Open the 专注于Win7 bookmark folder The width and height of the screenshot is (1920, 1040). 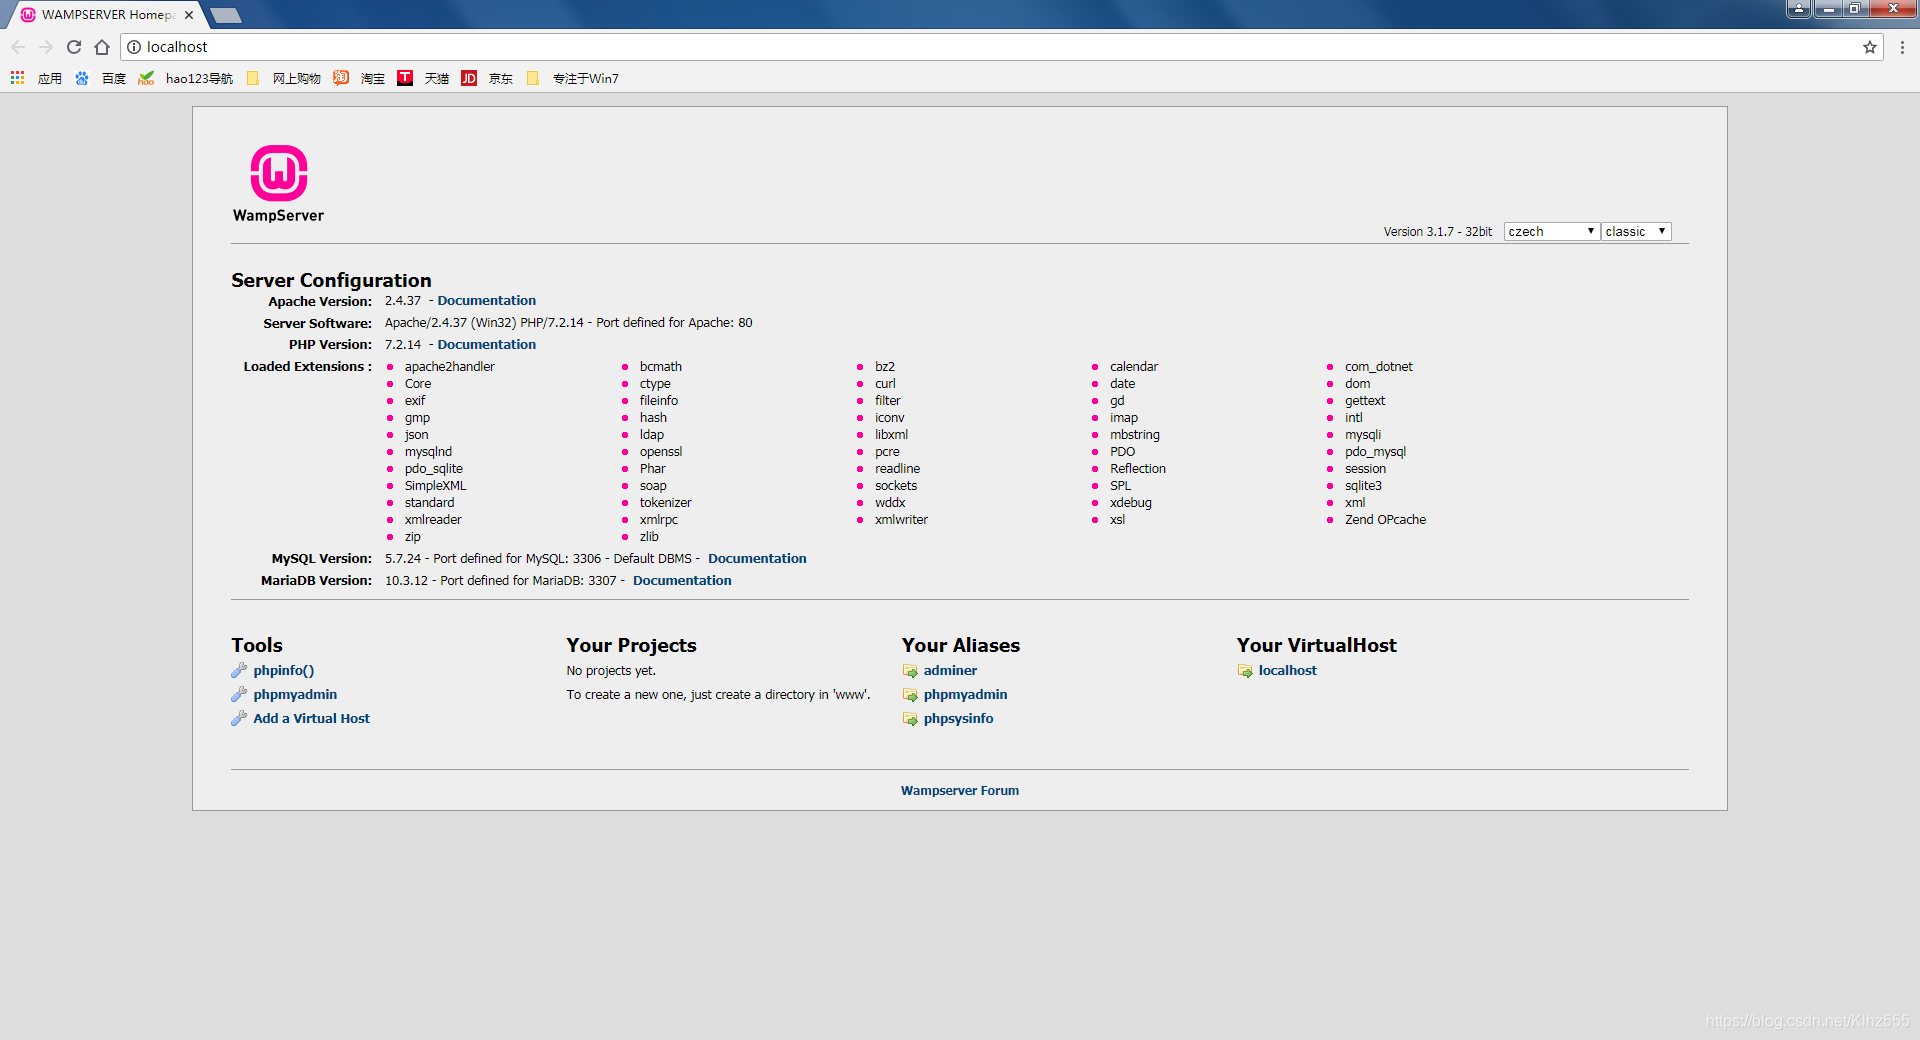tap(573, 78)
